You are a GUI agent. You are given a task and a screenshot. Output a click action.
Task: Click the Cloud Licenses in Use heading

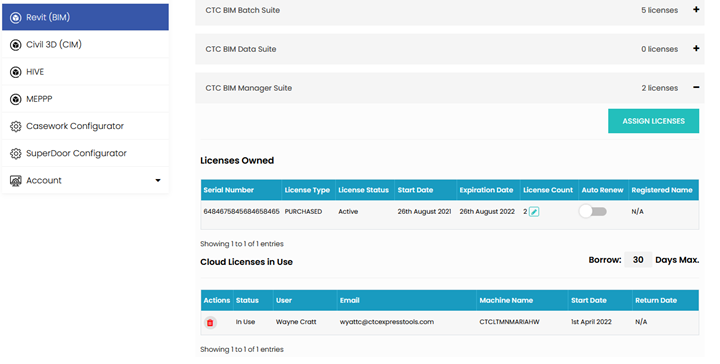(246, 262)
